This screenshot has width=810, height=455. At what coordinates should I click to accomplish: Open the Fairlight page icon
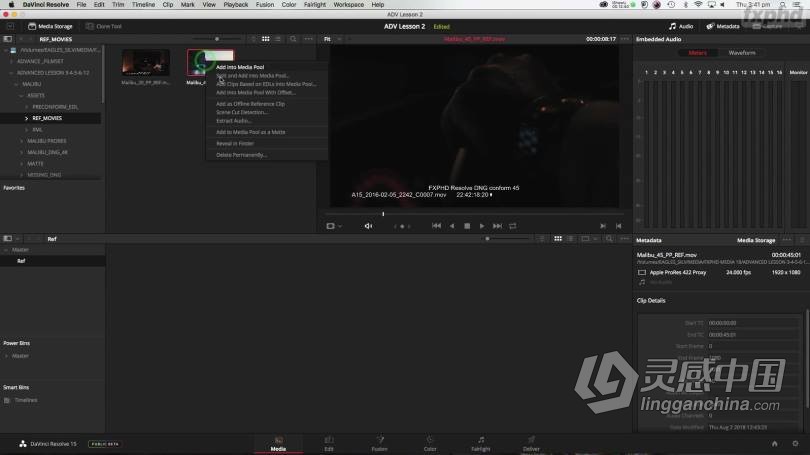click(x=481, y=443)
